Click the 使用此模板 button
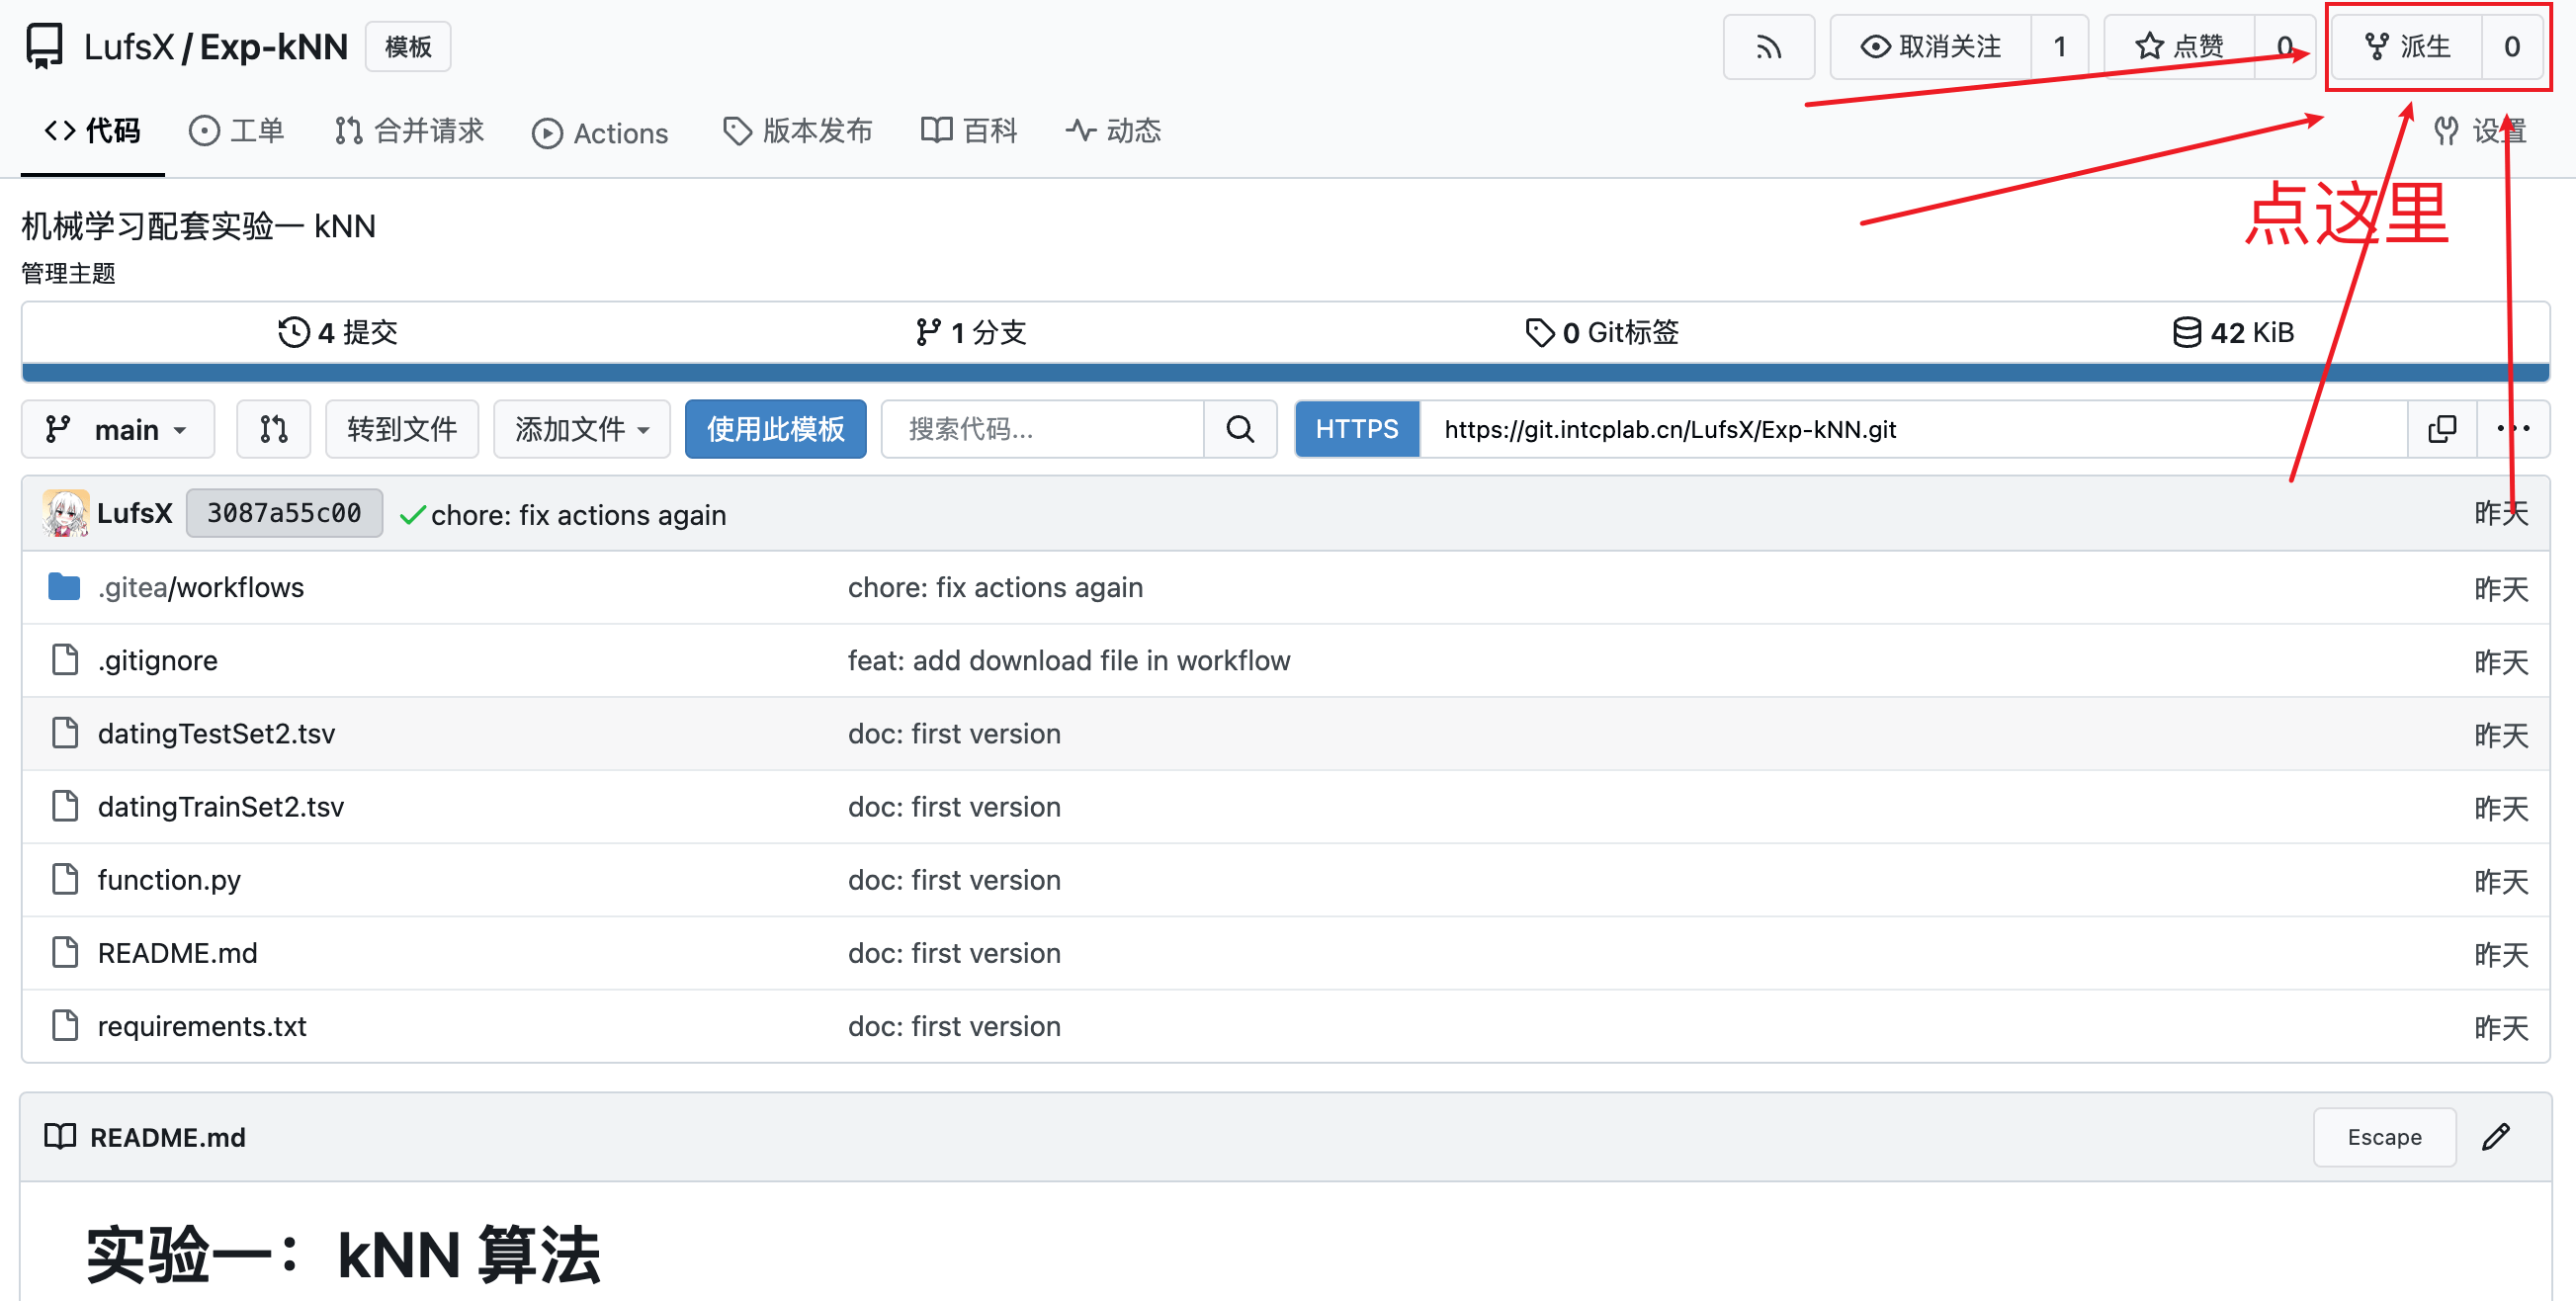The image size is (2576, 1301). pyautogui.click(x=776, y=429)
